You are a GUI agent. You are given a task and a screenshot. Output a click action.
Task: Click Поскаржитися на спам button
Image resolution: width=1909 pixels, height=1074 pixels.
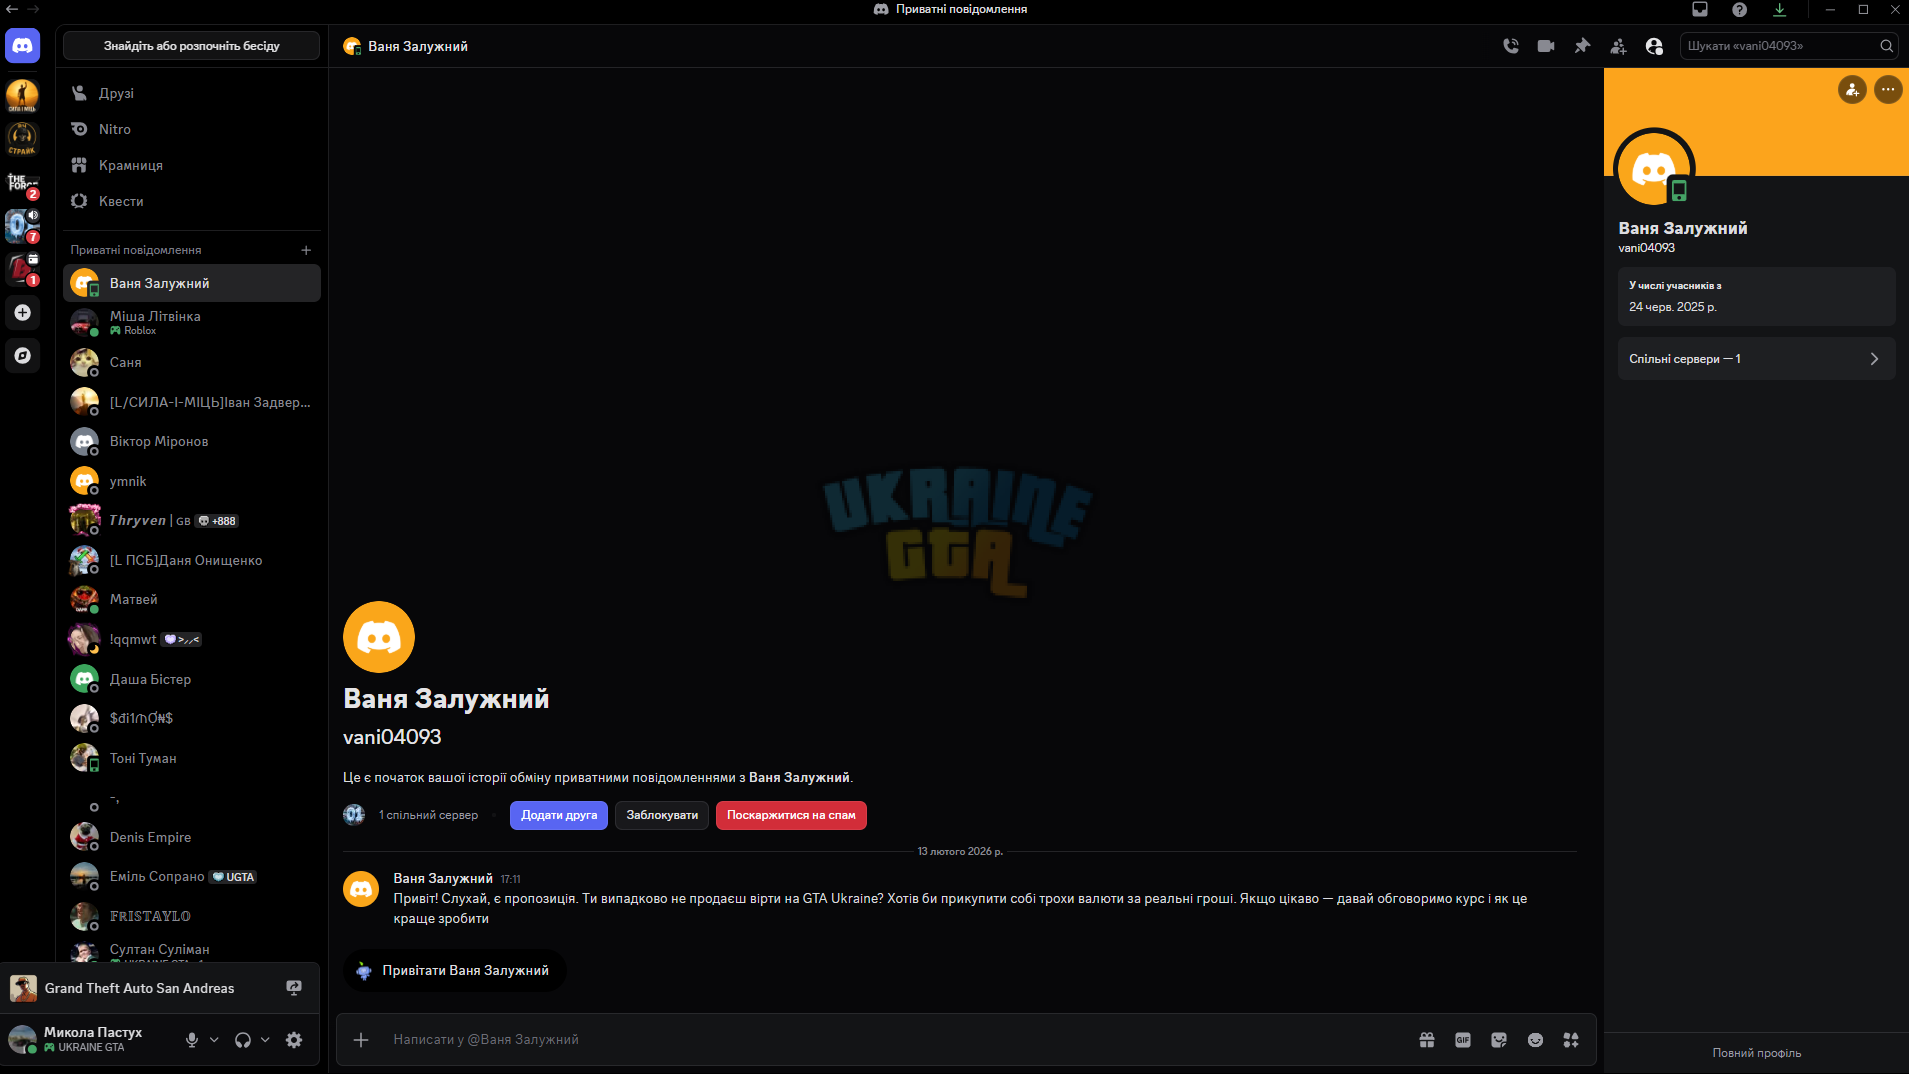pyautogui.click(x=791, y=815)
